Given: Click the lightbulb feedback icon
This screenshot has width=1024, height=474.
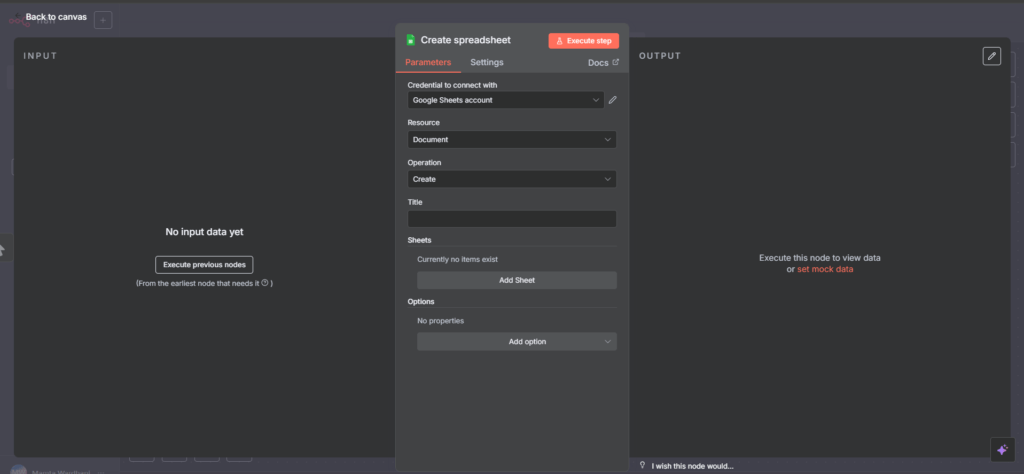Looking at the screenshot, I should click(642, 465).
